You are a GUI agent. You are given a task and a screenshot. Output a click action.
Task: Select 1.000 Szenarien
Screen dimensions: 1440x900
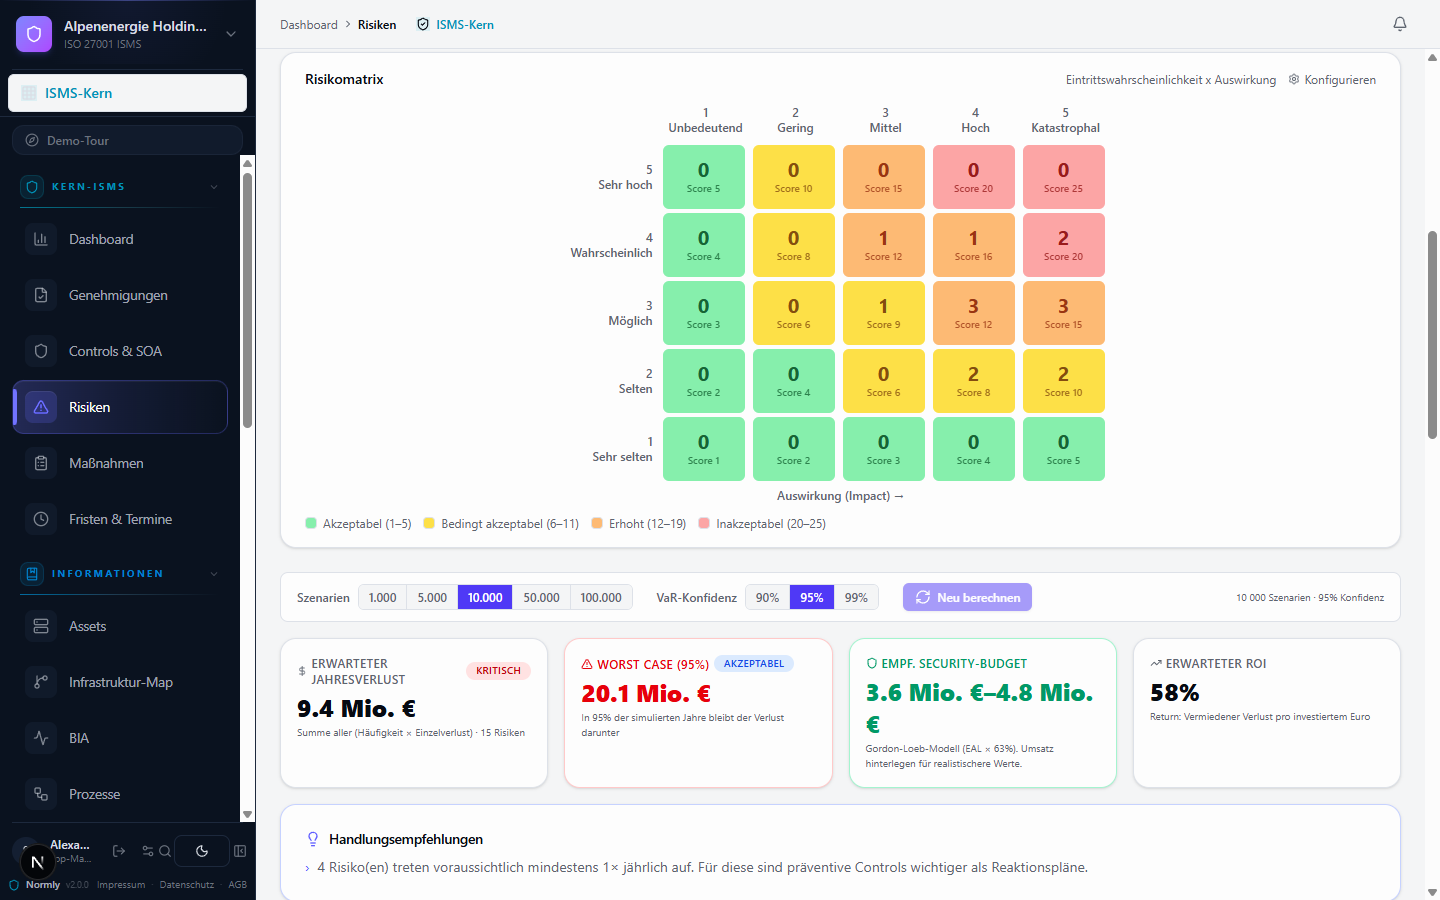[x=383, y=597]
